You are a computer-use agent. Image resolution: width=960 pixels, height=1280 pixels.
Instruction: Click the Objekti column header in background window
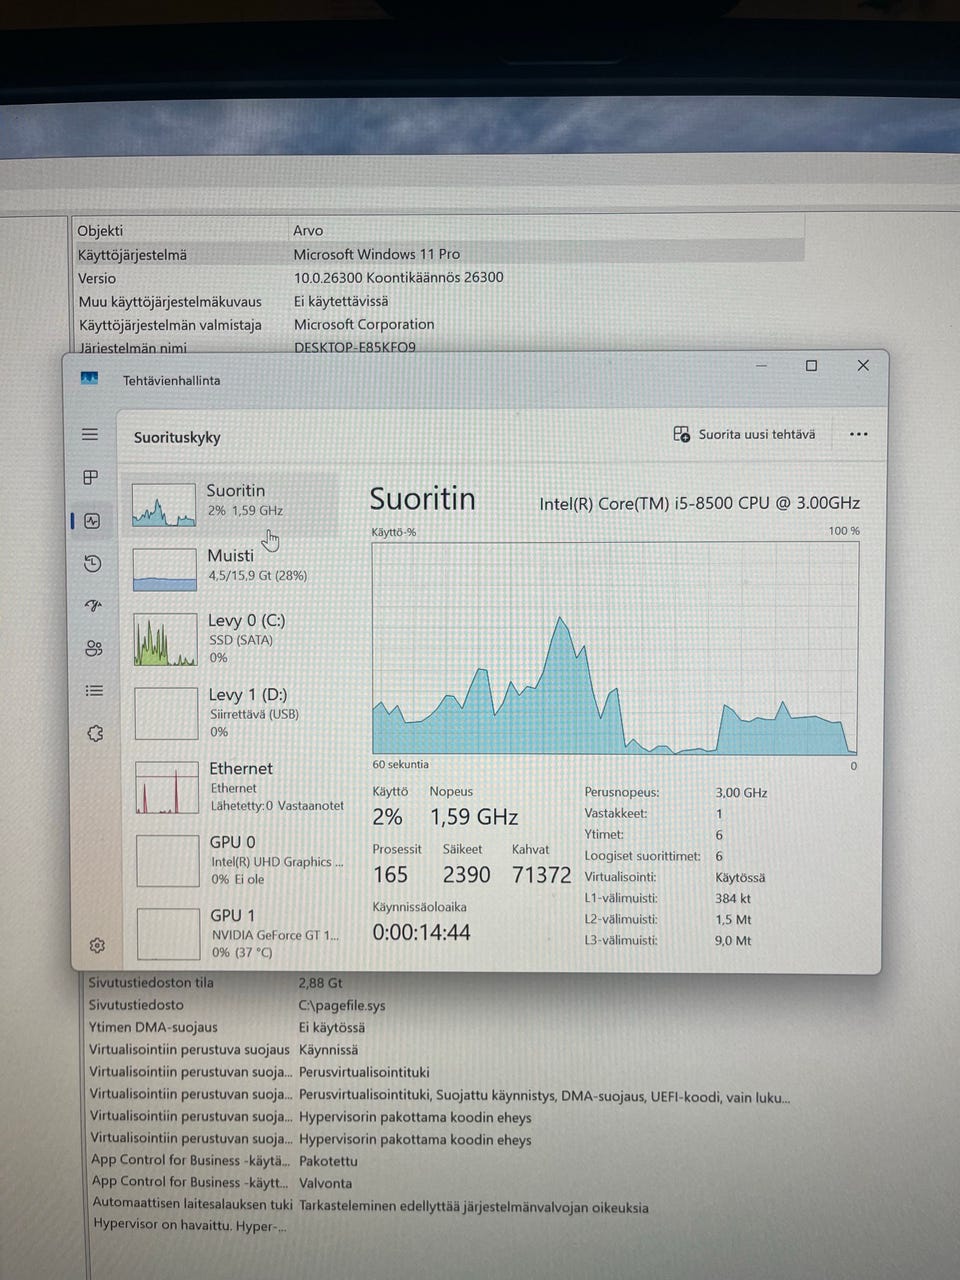tap(100, 230)
